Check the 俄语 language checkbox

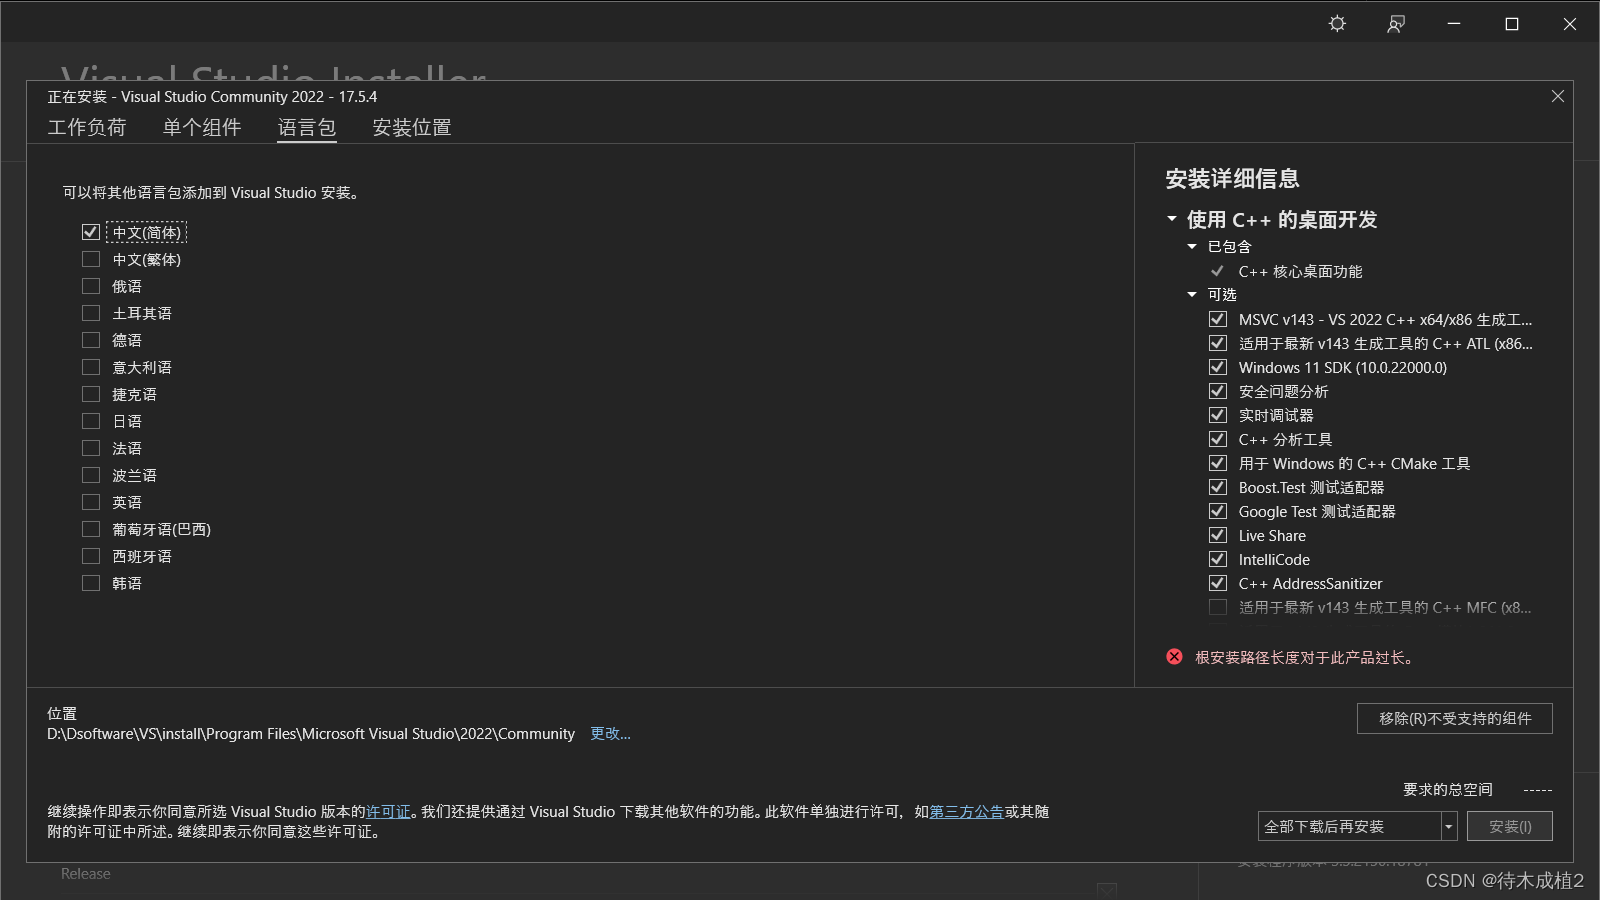(91, 286)
